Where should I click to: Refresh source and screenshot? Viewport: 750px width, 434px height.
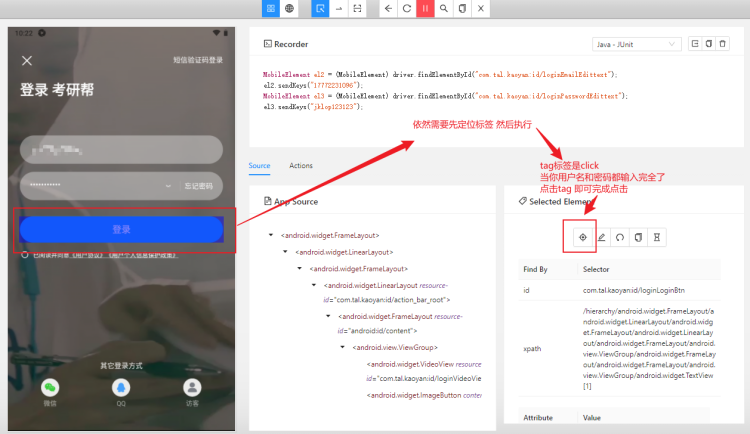tap(407, 8)
